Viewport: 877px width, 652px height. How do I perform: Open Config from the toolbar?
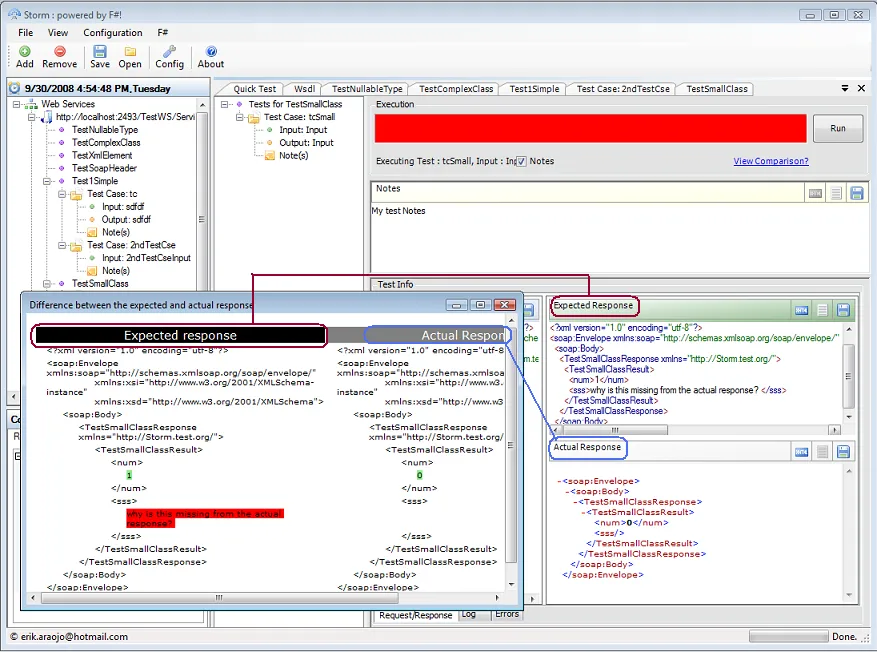pos(169,57)
